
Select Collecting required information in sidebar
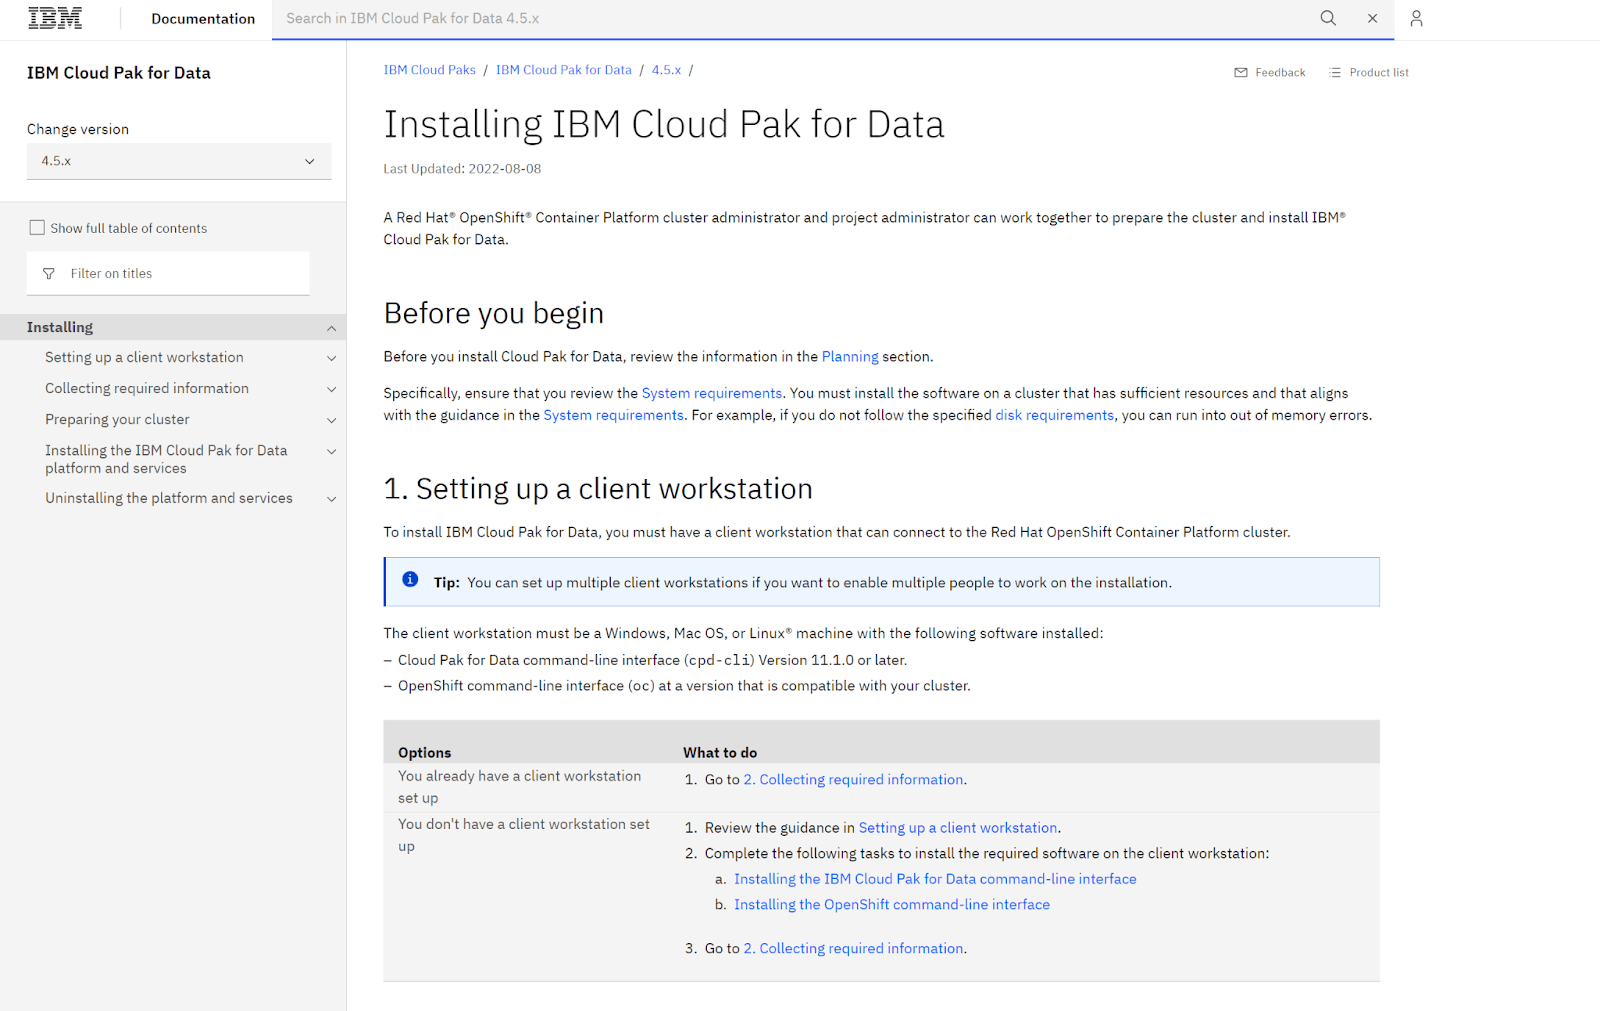click(x=147, y=388)
